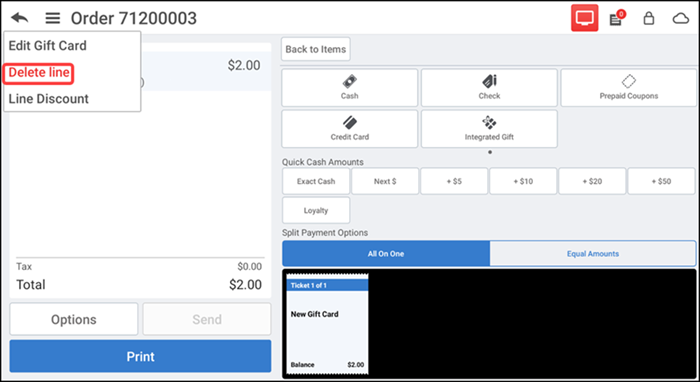Open the orders list icon with badge
Image resolution: width=700 pixels, height=382 pixels.
click(617, 18)
